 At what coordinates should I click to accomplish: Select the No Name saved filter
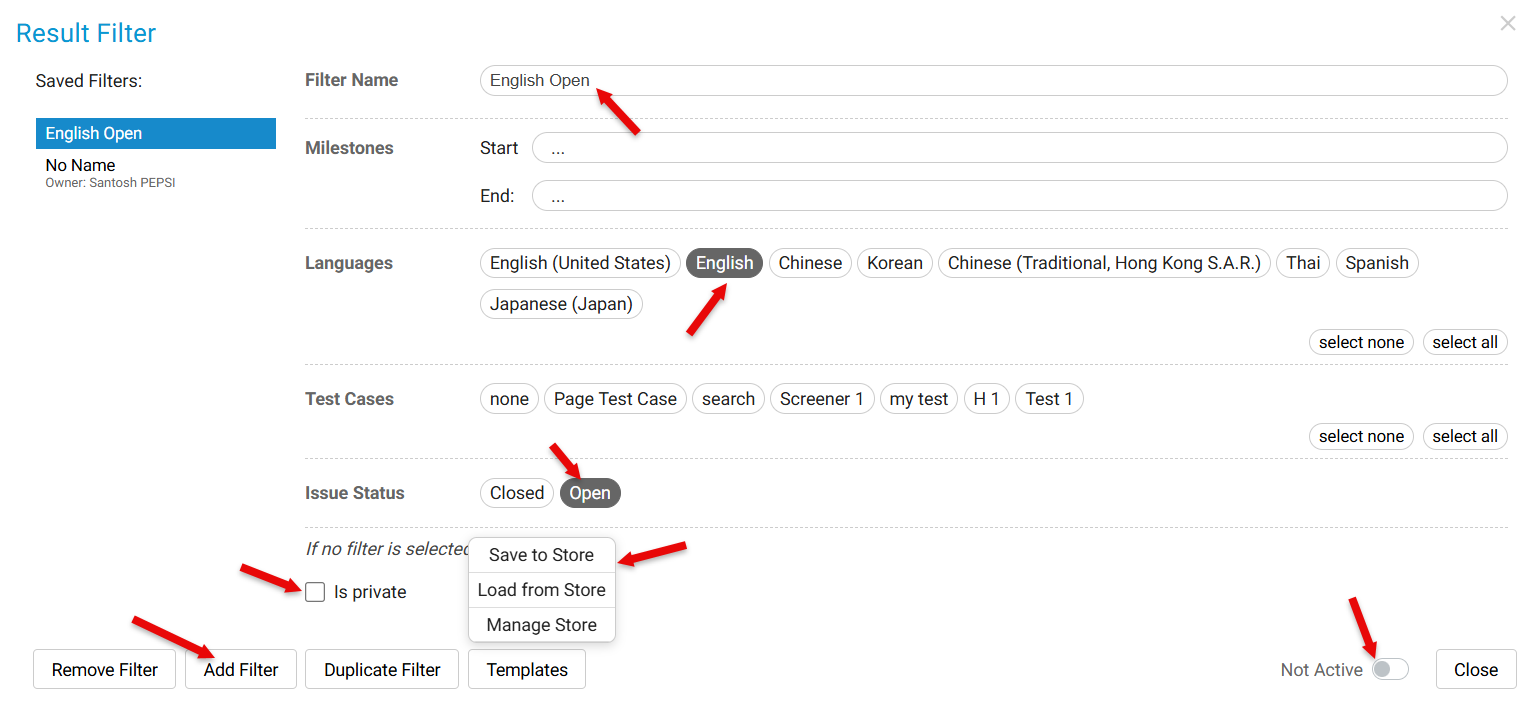[81, 166]
